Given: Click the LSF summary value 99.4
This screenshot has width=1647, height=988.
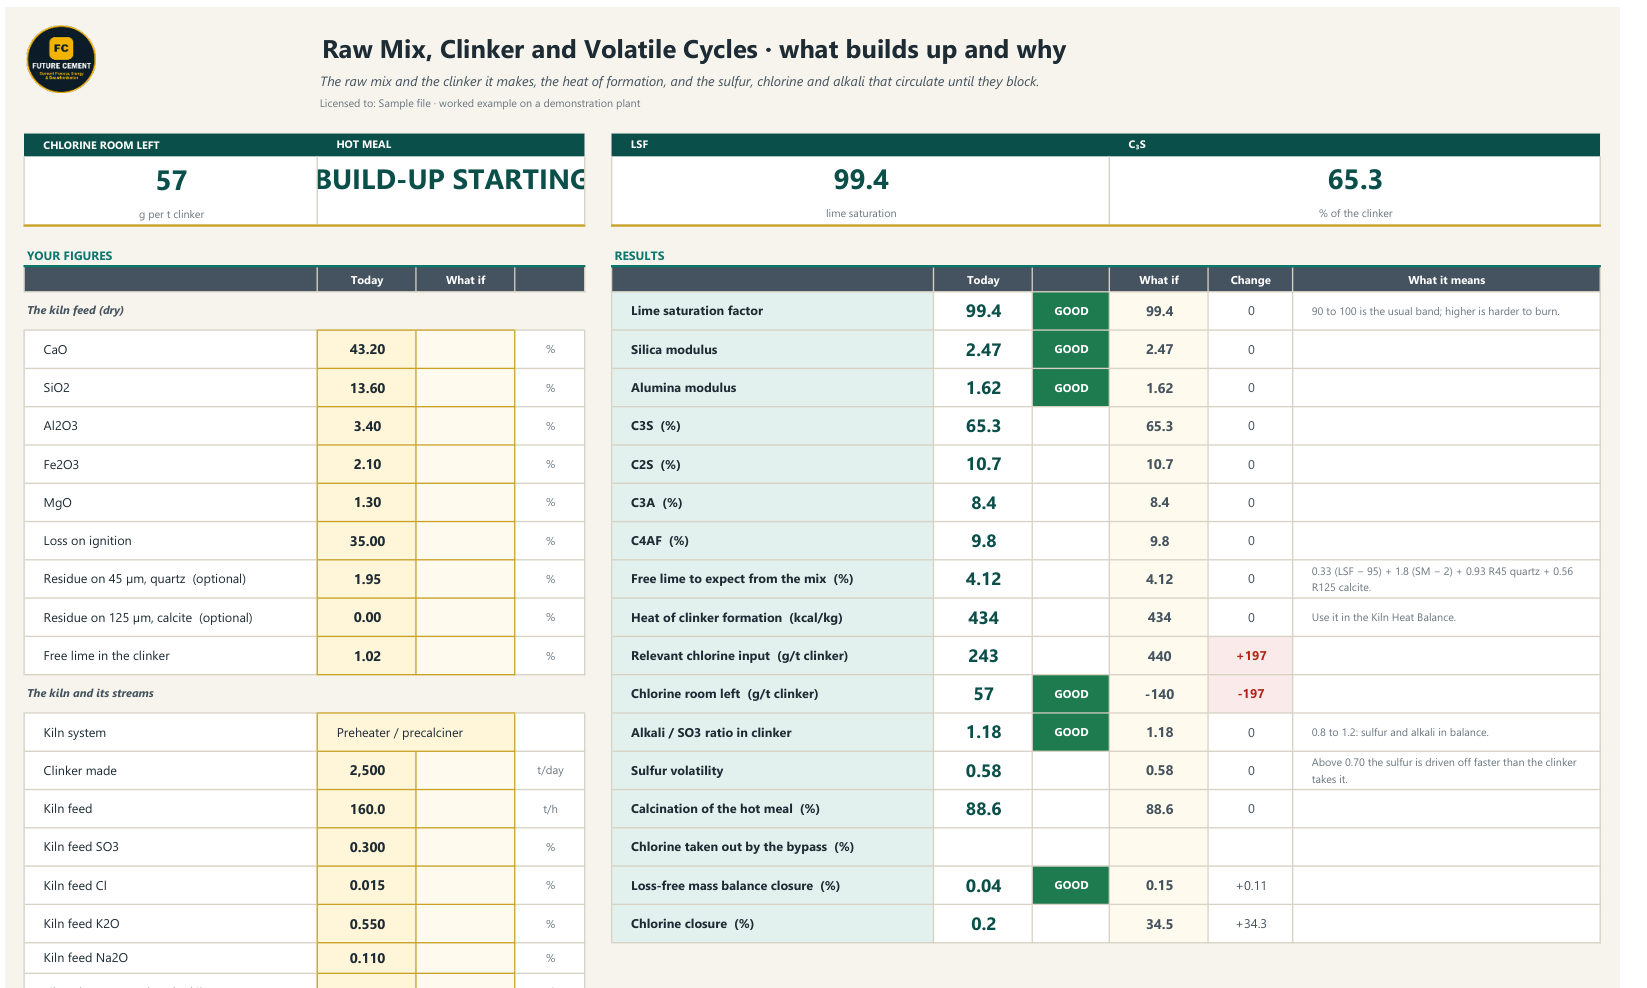Looking at the screenshot, I should pyautogui.click(x=861, y=180).
